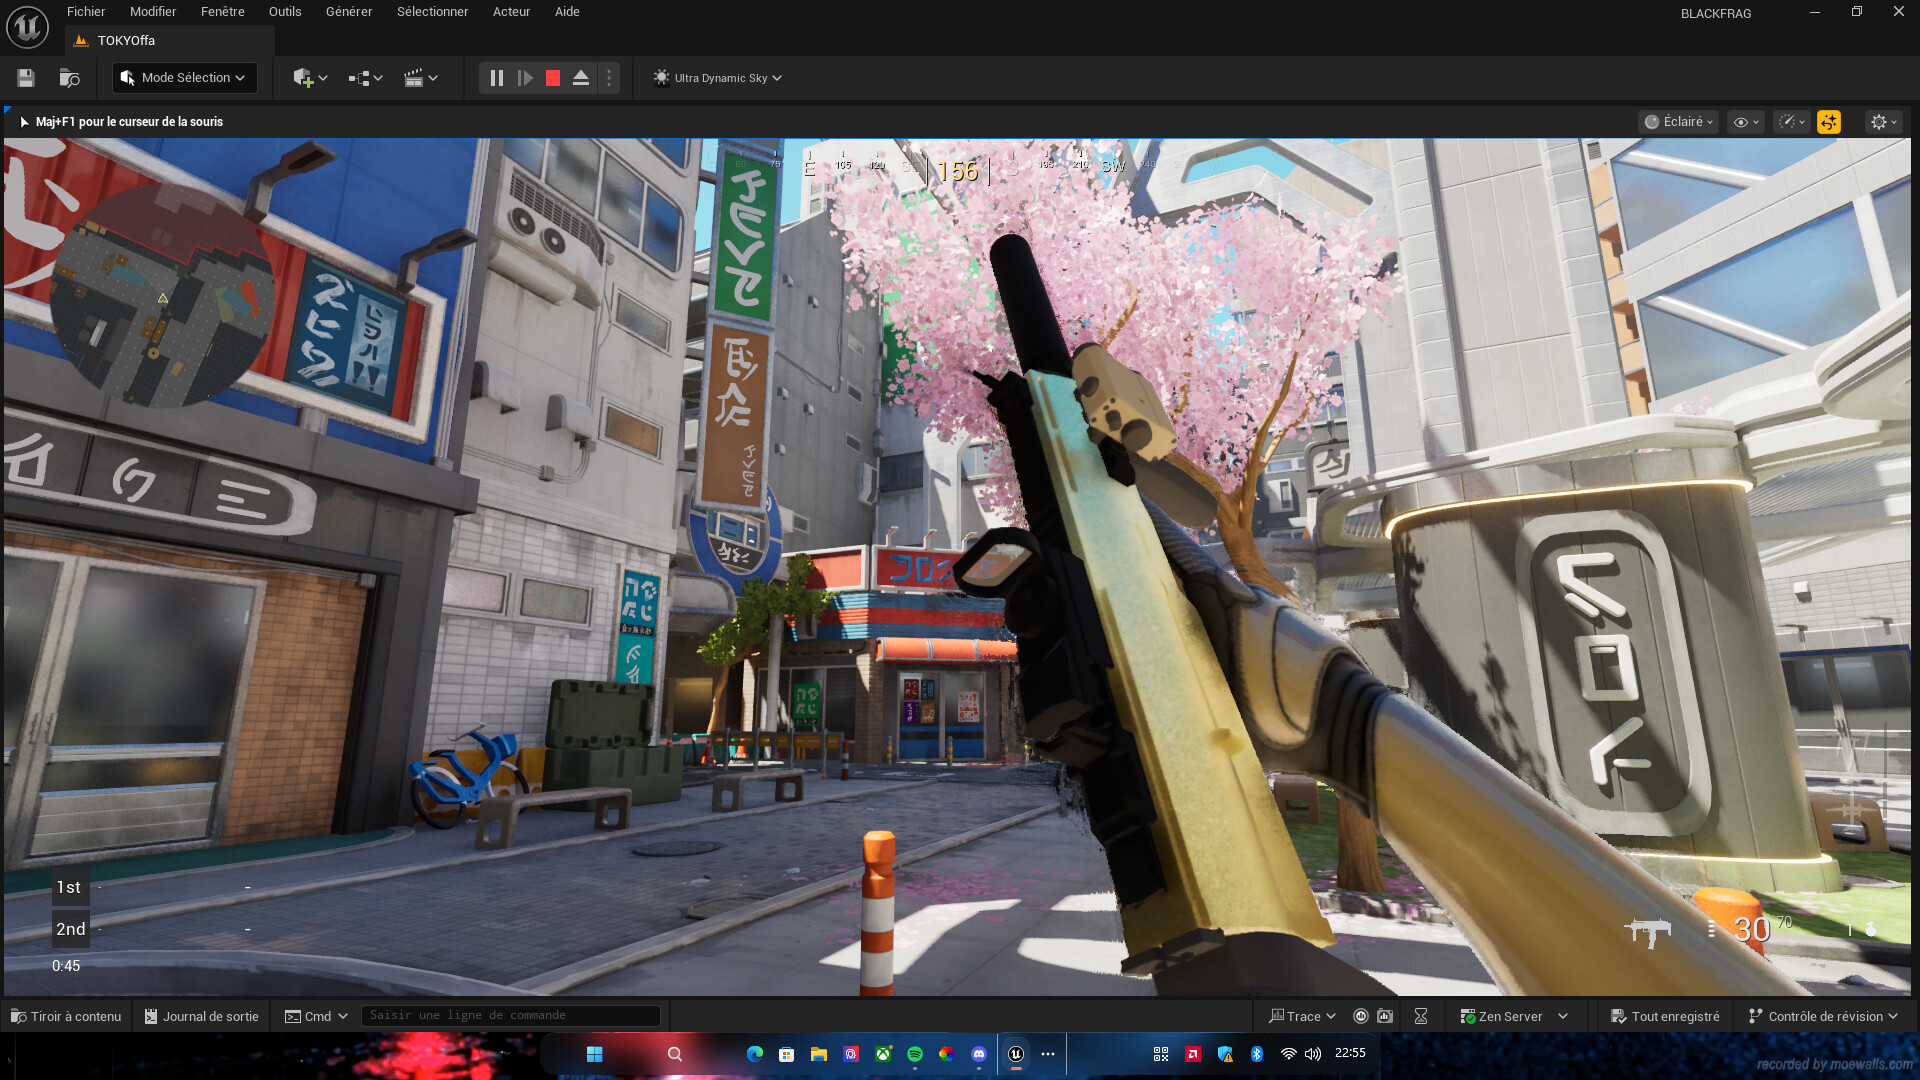The height and width of the screenshot is (1080, 1920).
Task: Click the Tout enregistré save button
Action: point(1665,1015)
